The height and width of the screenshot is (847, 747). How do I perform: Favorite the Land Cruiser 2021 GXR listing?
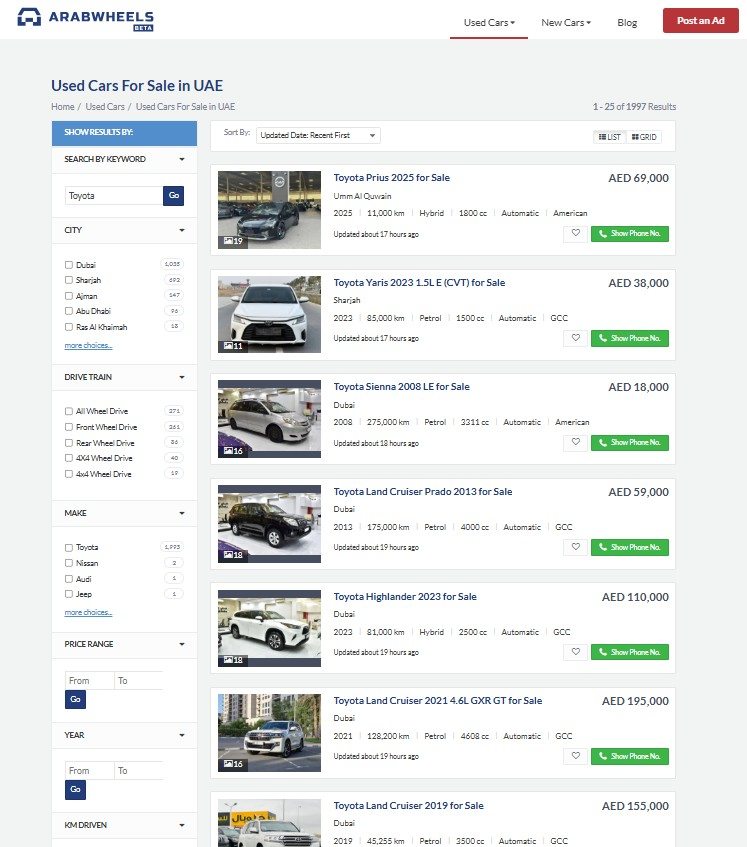click(x=575, y=756)
